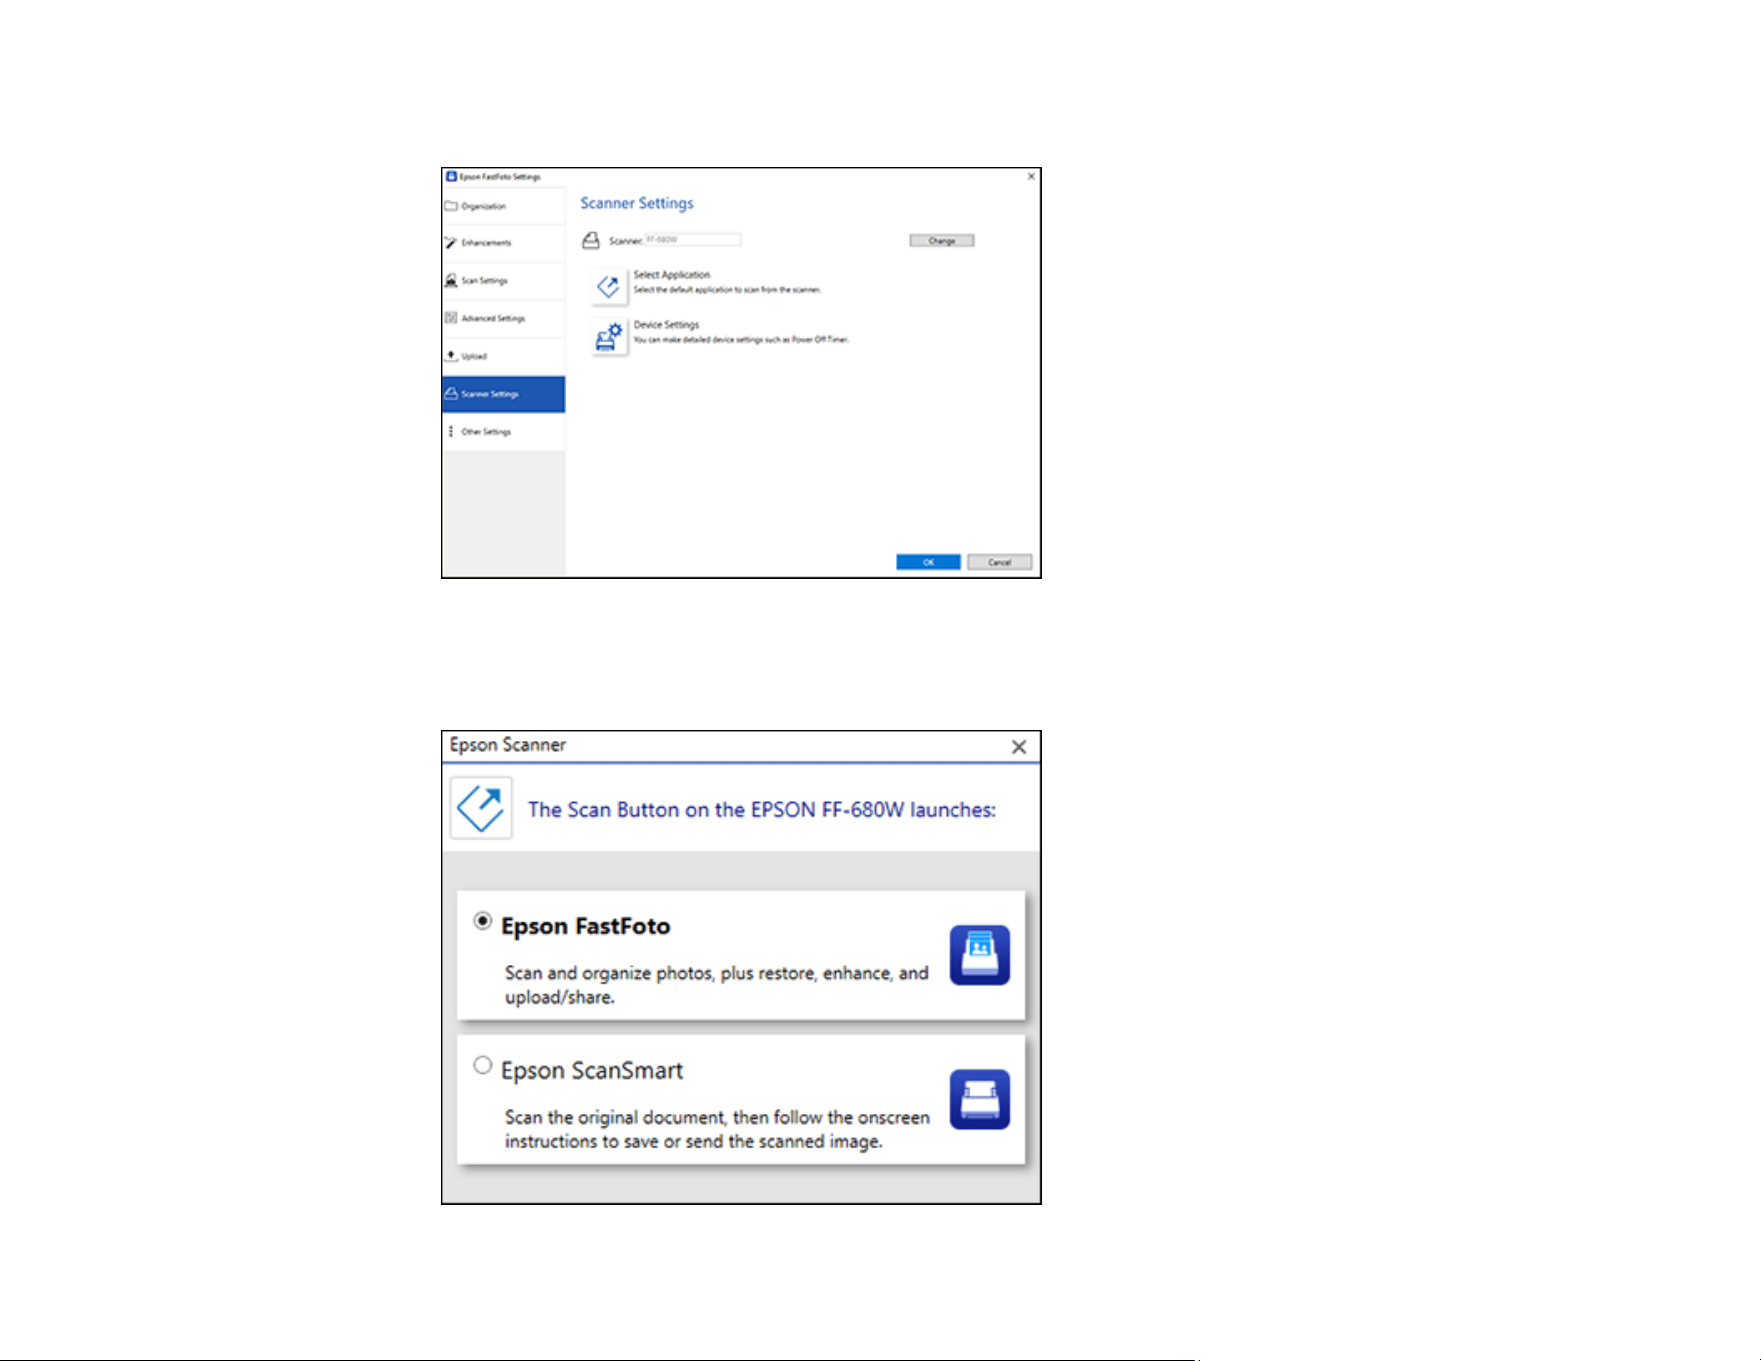Image resolution: width=1761 pixels, height=1361 pixels.
Task: Open the Organization tab
Action: (503, 206)
